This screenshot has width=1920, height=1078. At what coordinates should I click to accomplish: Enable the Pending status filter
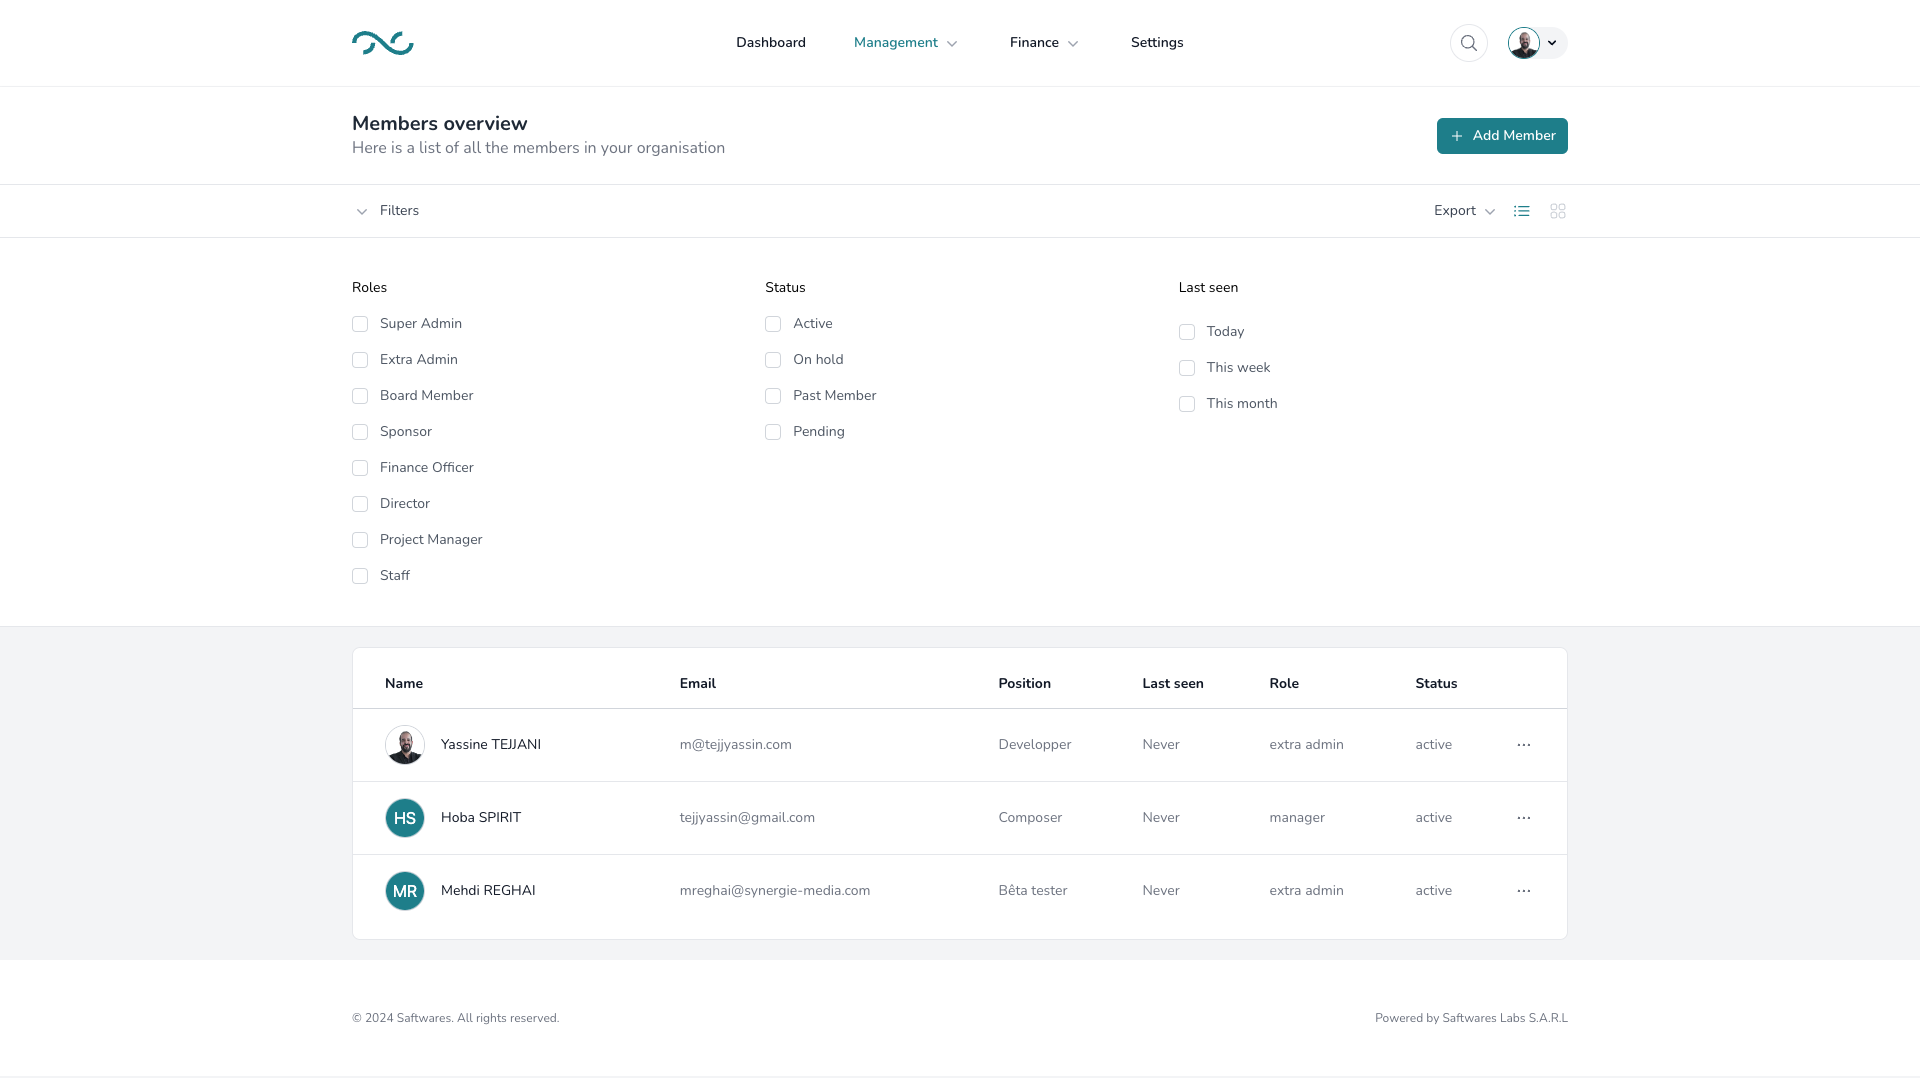(x=773, y=432)
